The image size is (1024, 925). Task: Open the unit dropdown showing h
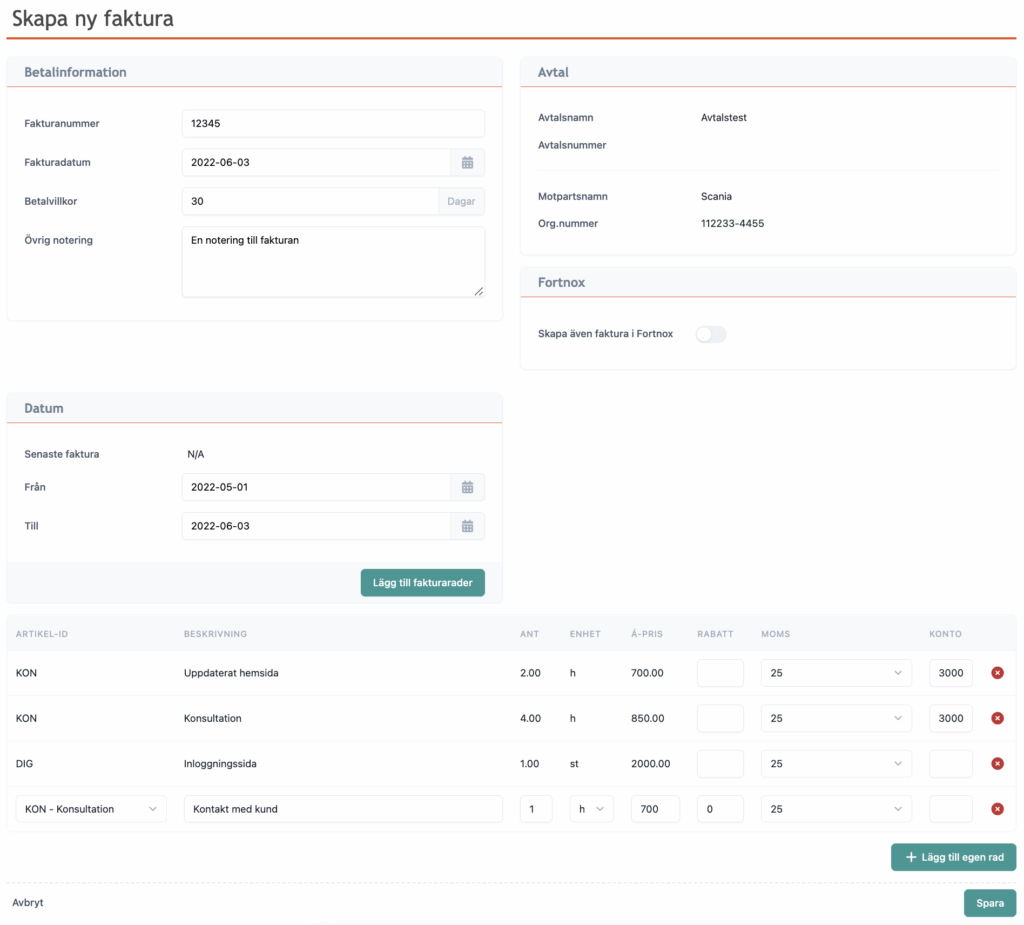pyautogui.click(x=591, y=809)
